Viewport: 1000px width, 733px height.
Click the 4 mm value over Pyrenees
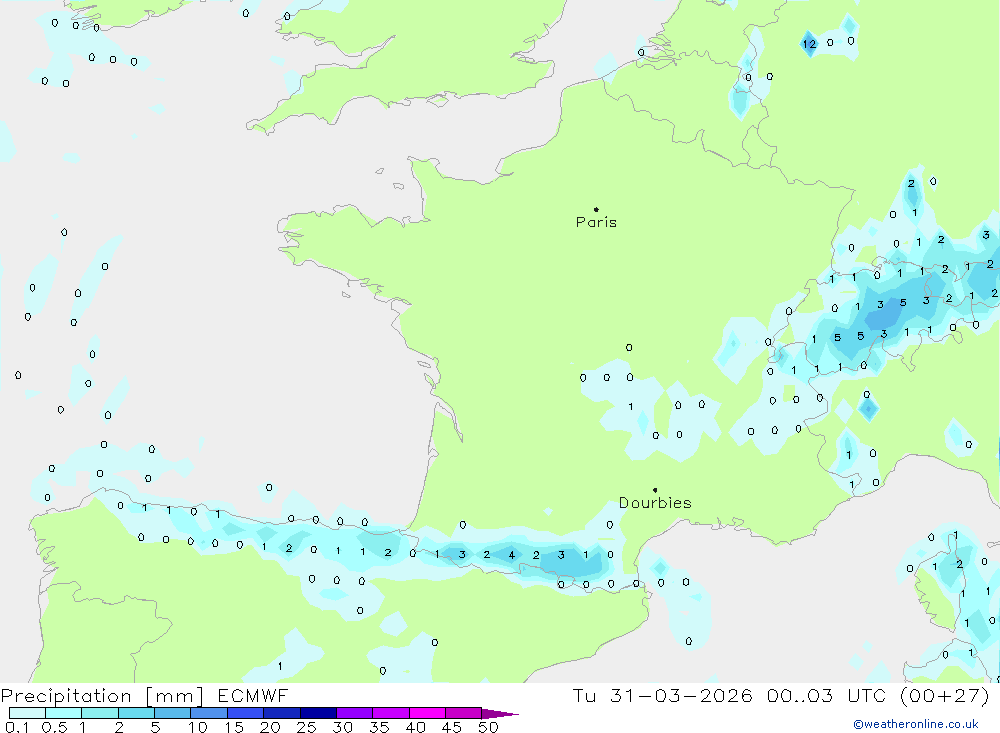tap(511, 555)
